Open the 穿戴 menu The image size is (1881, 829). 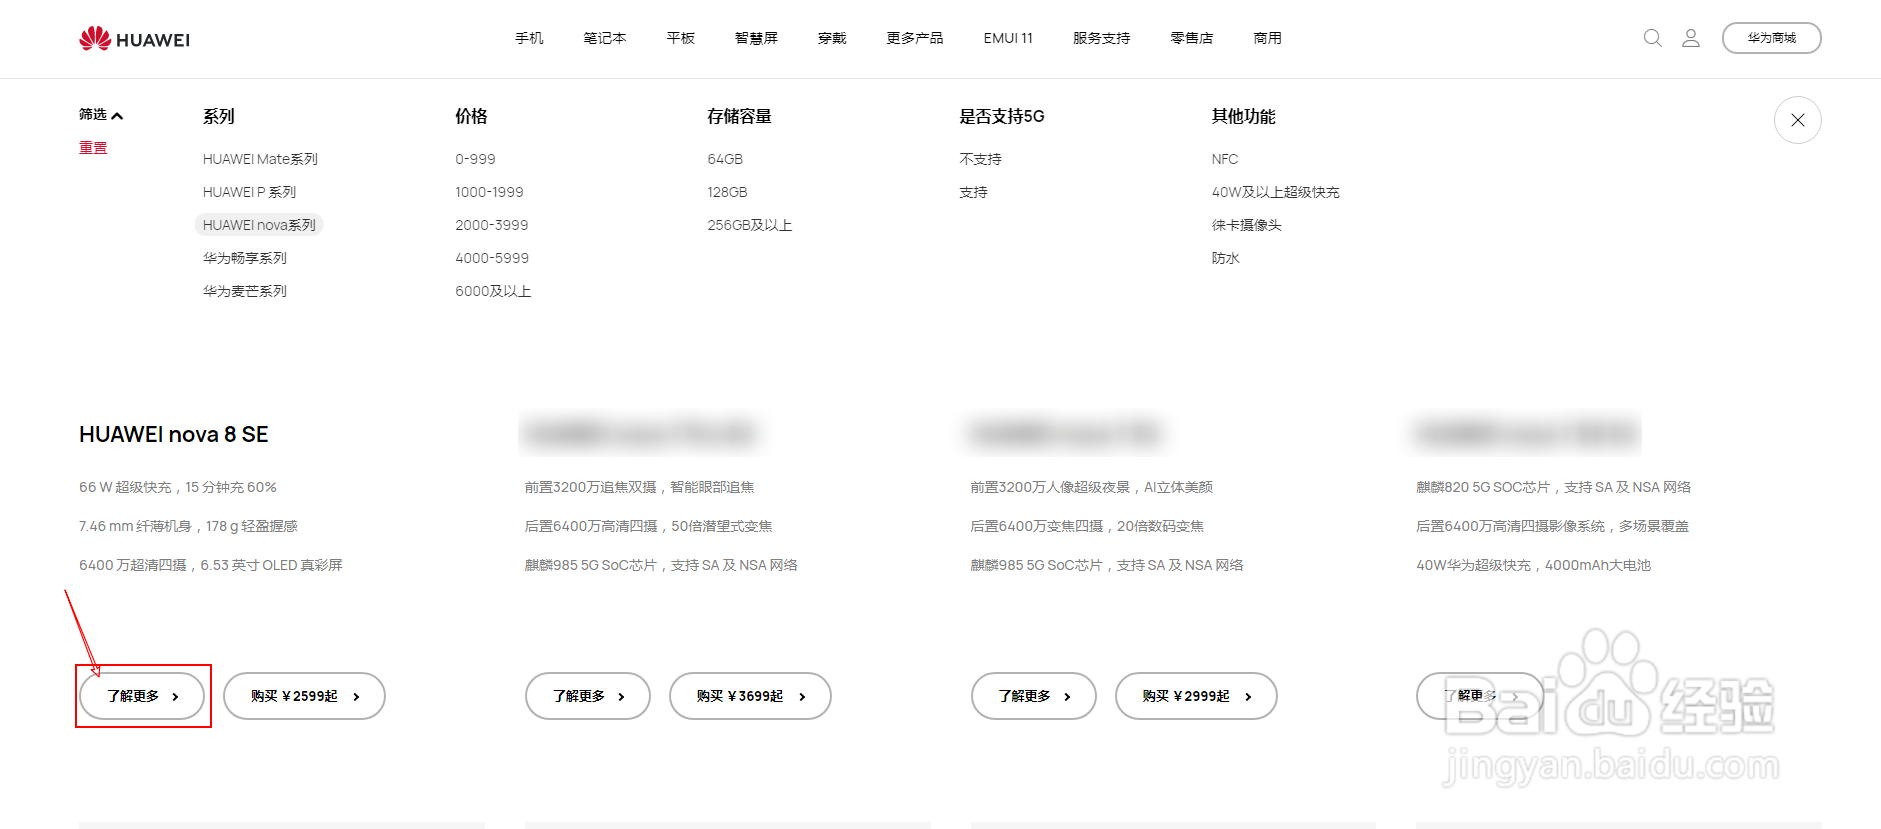832,38
